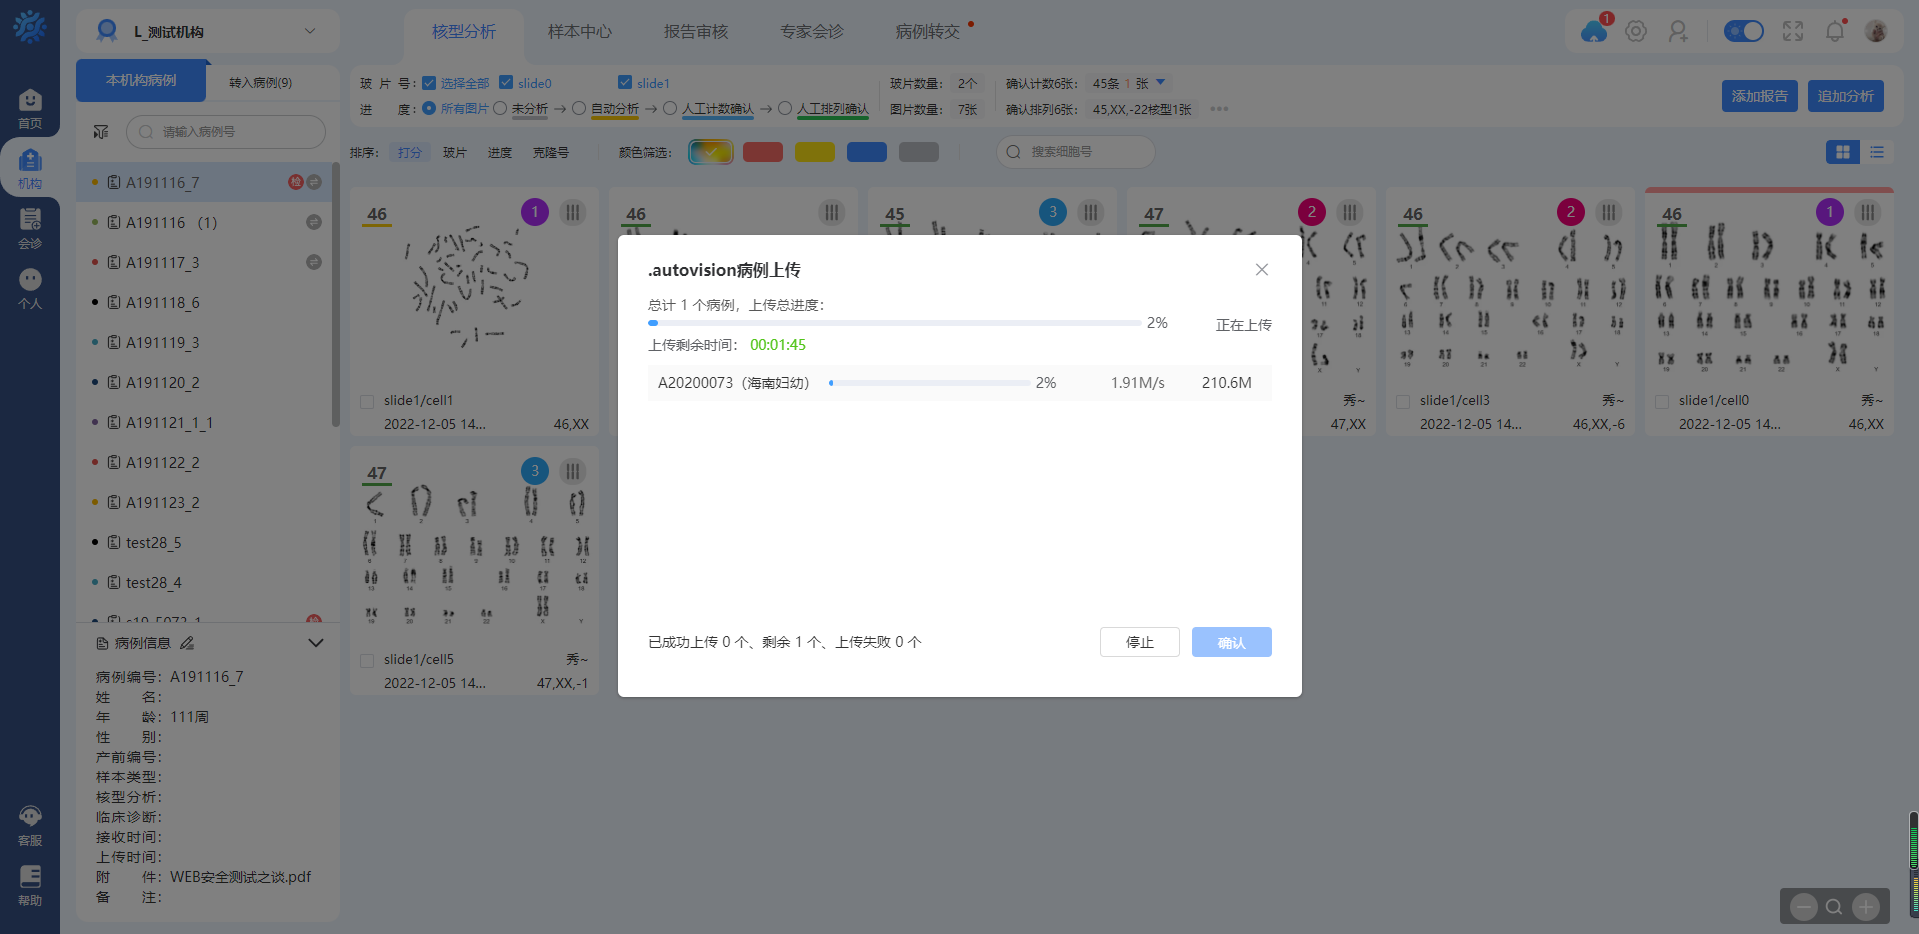Open the 首页 home sidebar icon
Screen dimensions: 1919x934
tap(30, 108)
